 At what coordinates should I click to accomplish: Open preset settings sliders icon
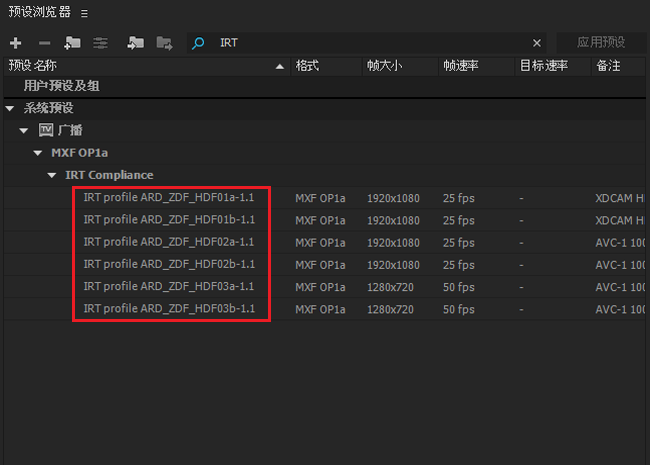[100, 43]
